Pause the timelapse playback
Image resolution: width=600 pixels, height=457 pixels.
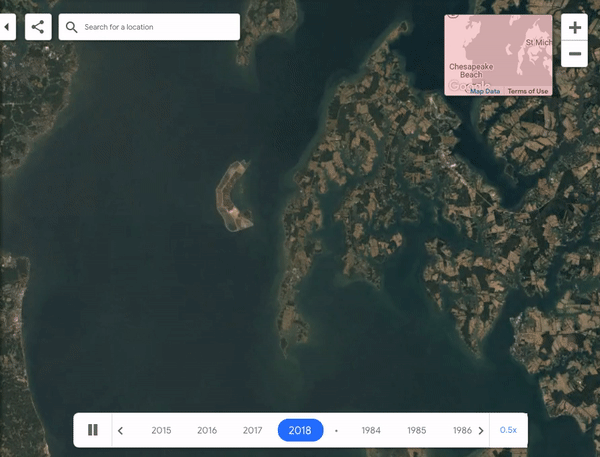[93, 430]
